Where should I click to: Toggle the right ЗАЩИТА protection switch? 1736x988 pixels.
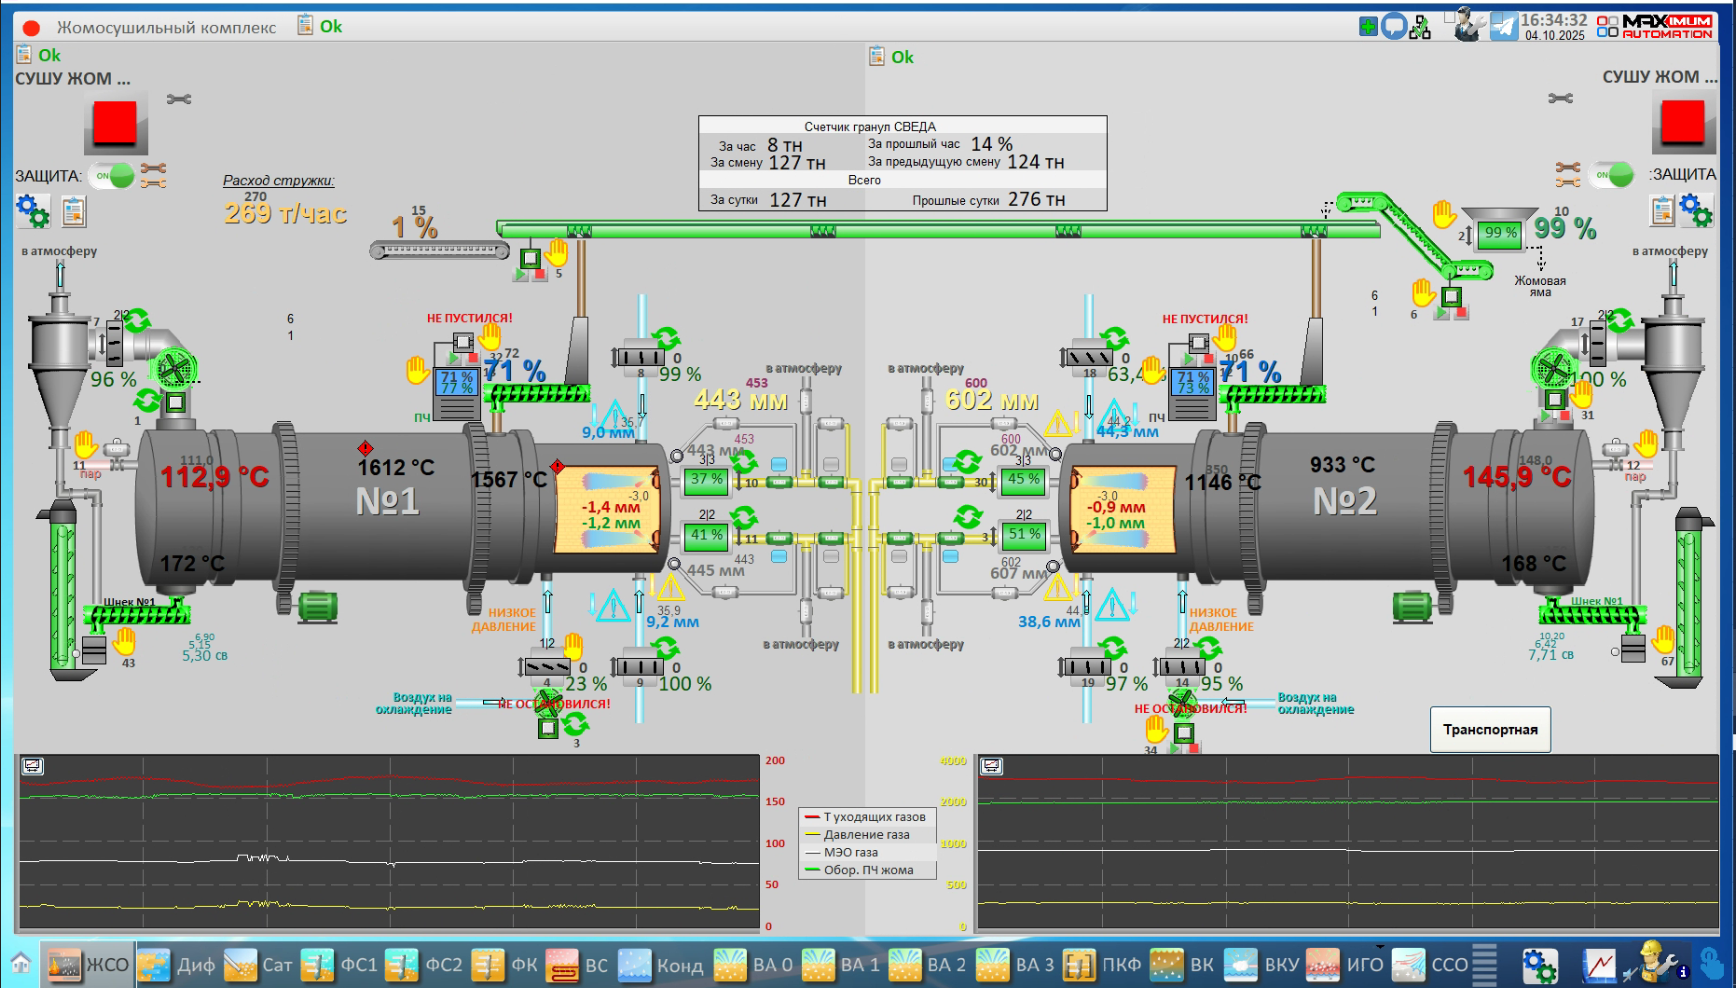1612,175
